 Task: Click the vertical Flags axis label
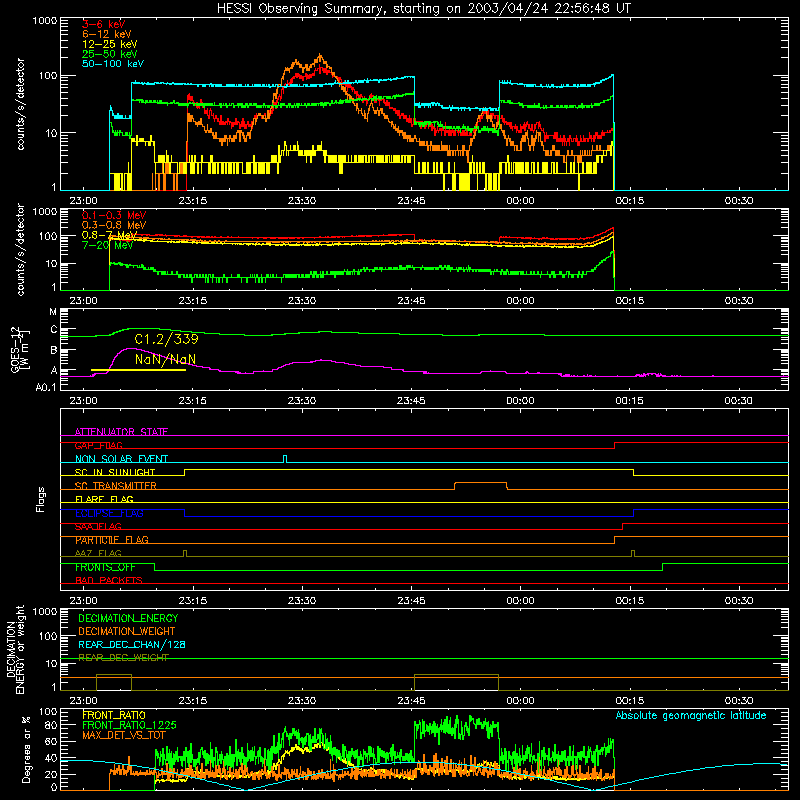tap(41, 499)
